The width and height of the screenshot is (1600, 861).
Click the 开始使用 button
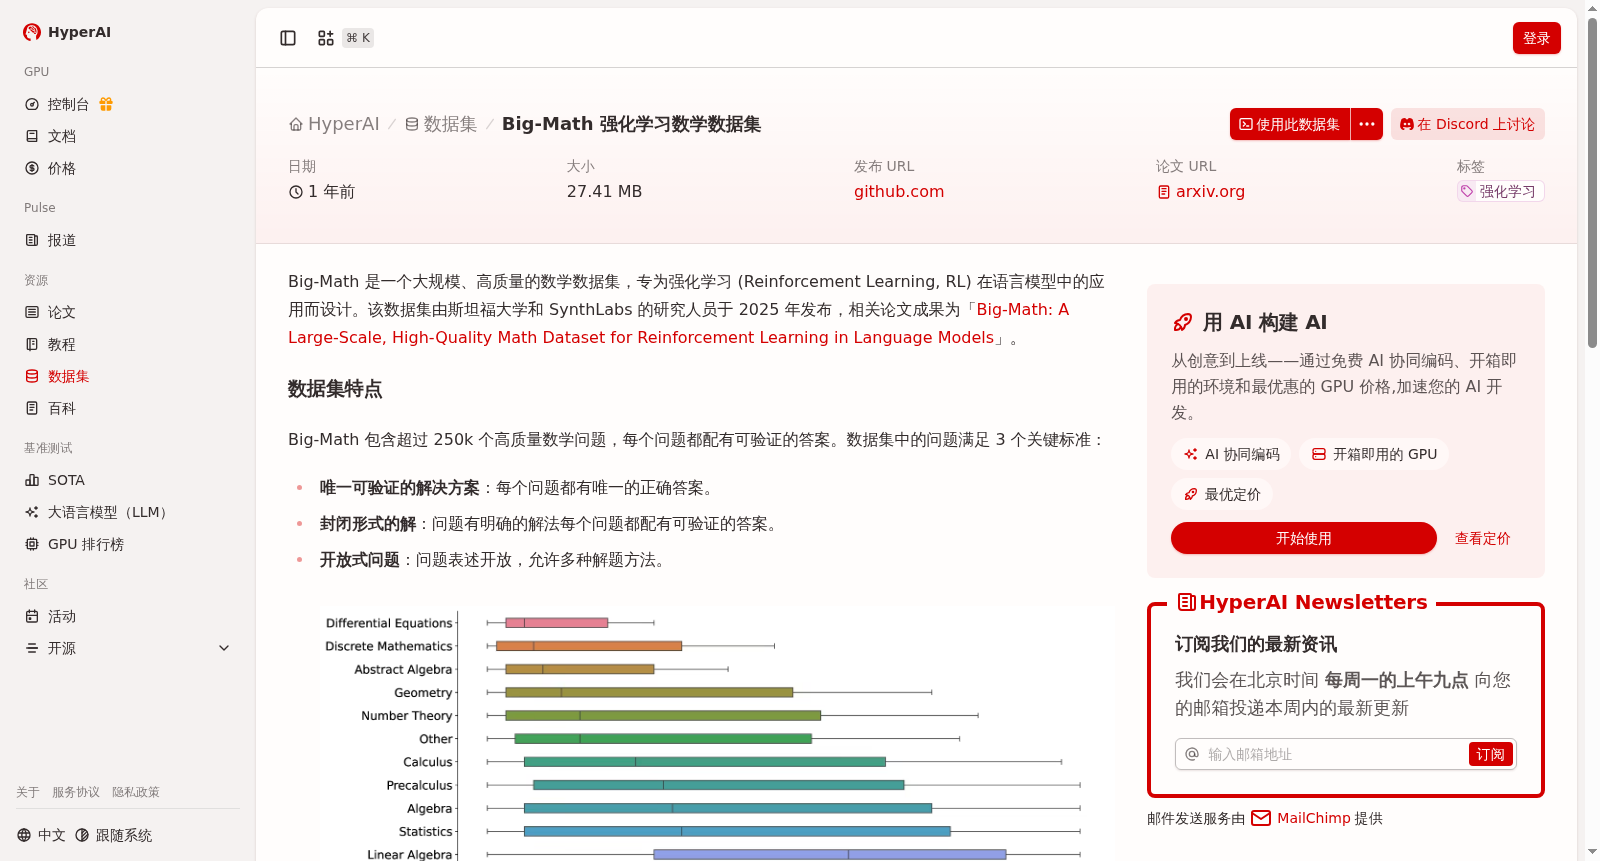(x=1304, y=538)
